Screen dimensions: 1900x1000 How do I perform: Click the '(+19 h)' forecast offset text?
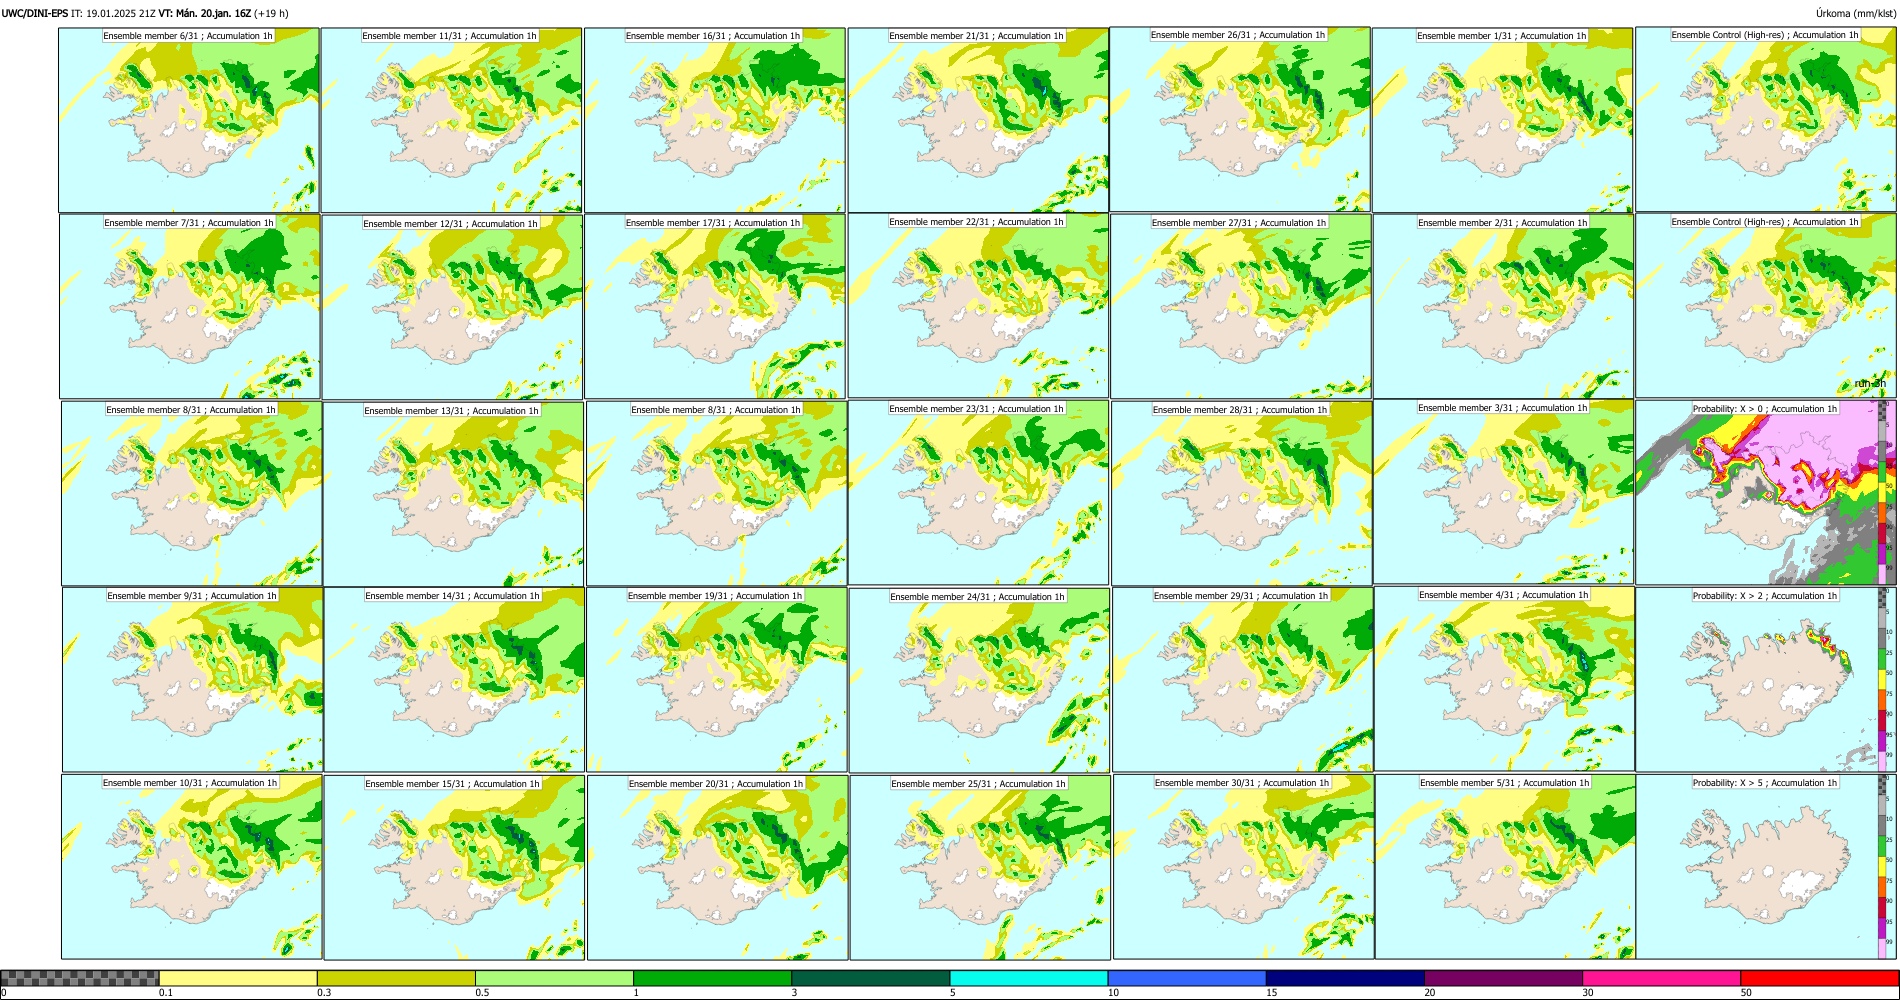point(272,13)
